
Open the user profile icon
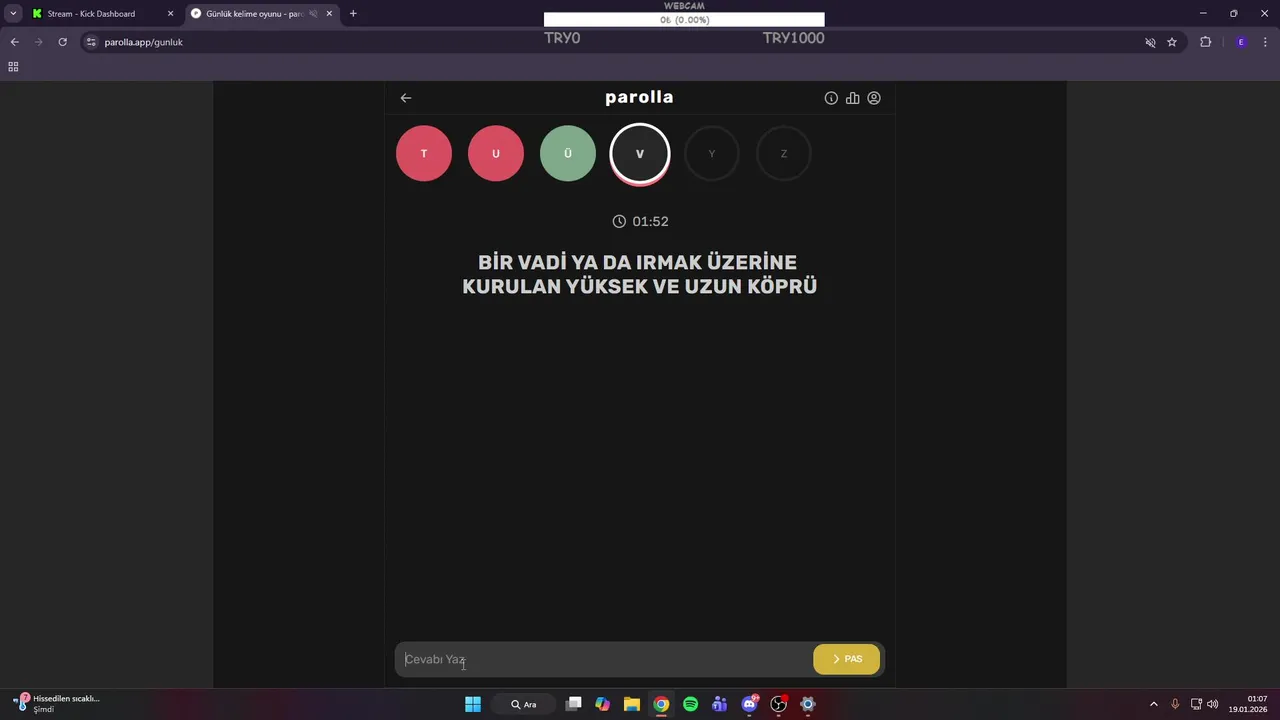click(874, 98)
